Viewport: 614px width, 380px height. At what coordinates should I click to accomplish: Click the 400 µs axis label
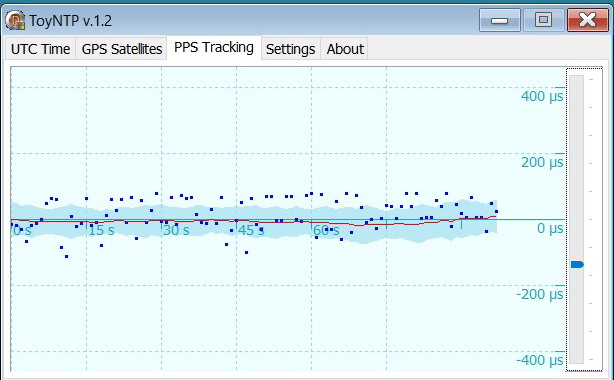542,96
